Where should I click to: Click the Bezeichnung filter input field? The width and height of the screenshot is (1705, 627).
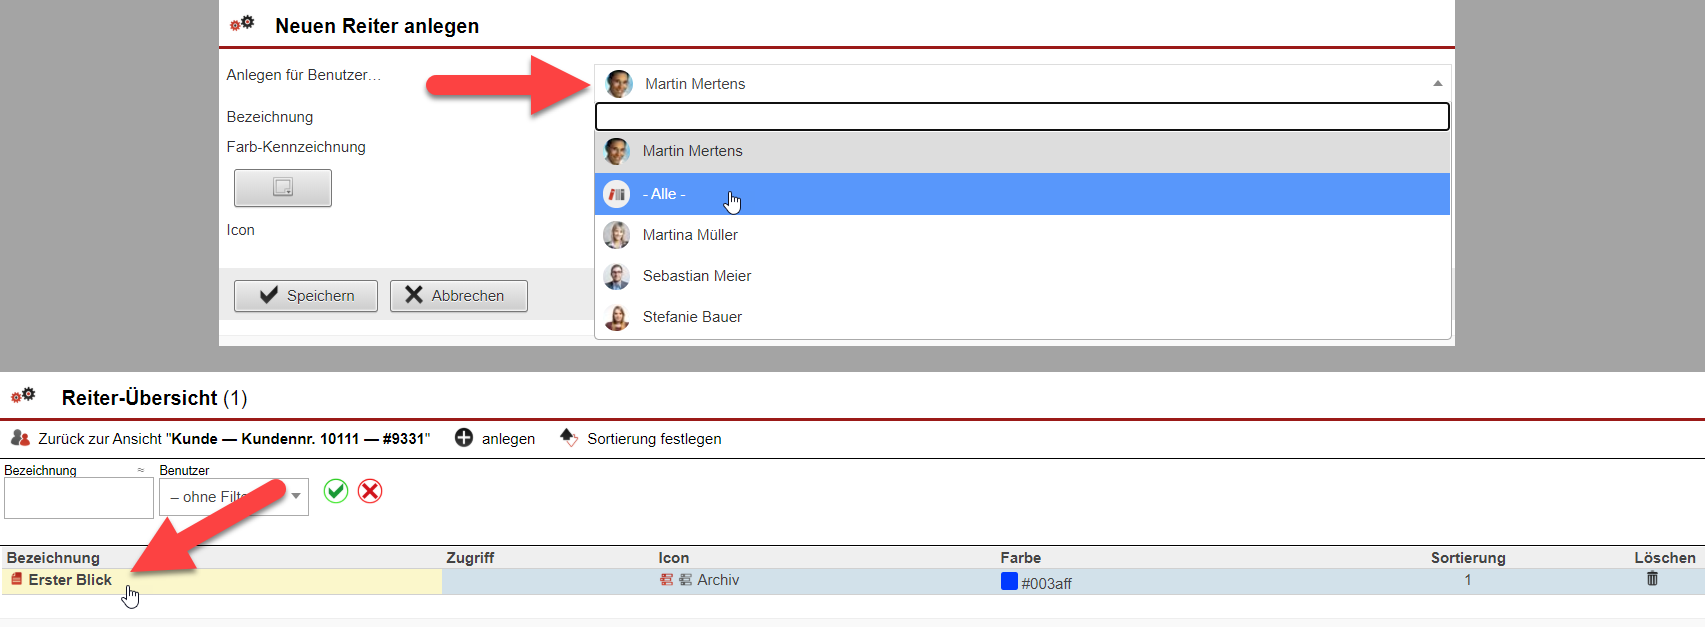pos(79,498)
